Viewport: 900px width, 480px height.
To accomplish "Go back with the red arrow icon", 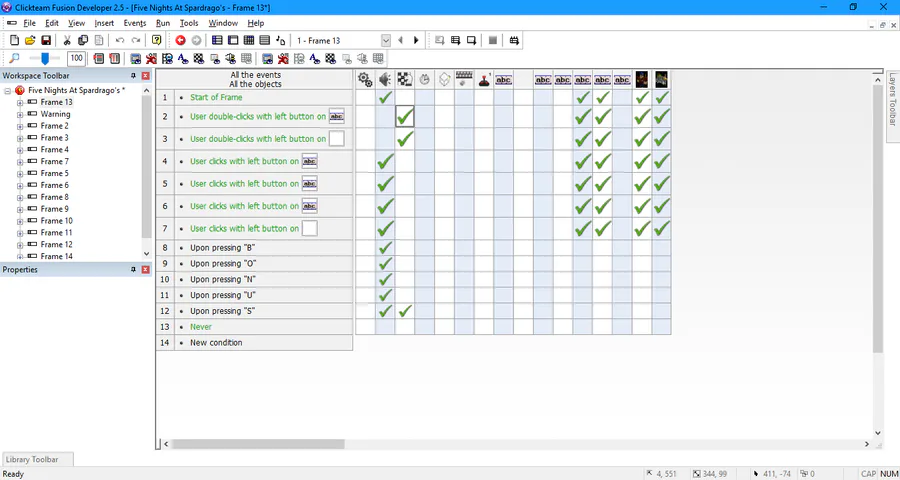I will (180, 40).
